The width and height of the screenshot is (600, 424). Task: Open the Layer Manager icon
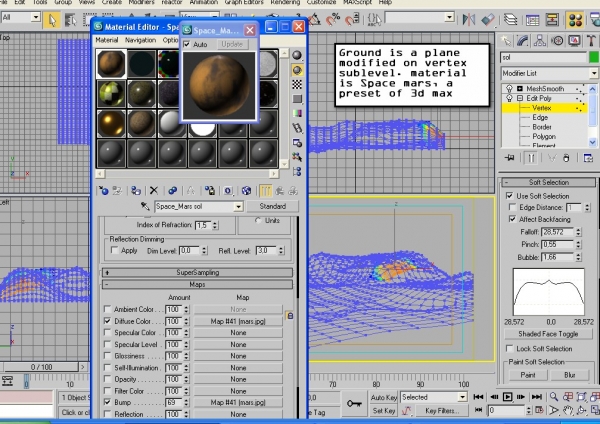pyautogui.click(x=510, y=19)
